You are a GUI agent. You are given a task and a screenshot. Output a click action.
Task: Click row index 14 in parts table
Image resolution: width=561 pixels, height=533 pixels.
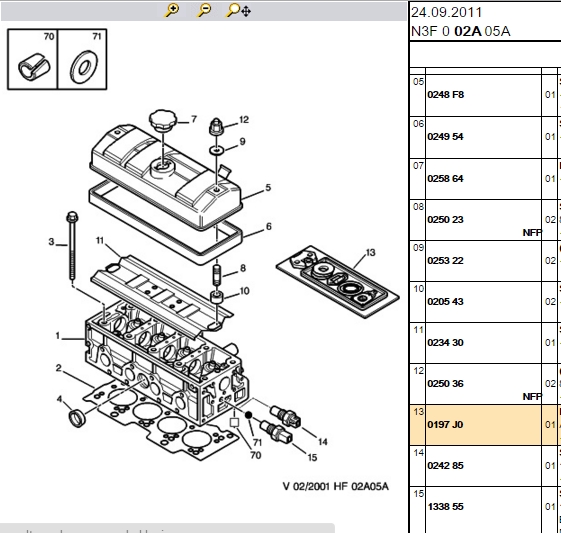pos(418,453)
